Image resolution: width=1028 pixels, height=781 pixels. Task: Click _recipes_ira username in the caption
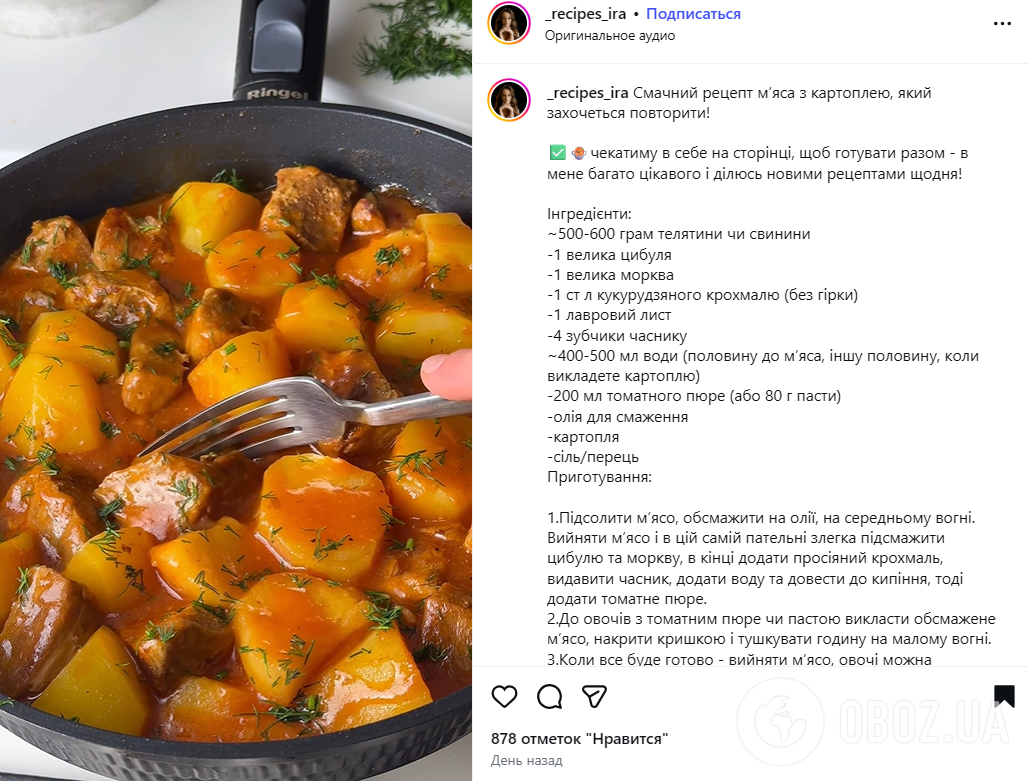[588, 93]
